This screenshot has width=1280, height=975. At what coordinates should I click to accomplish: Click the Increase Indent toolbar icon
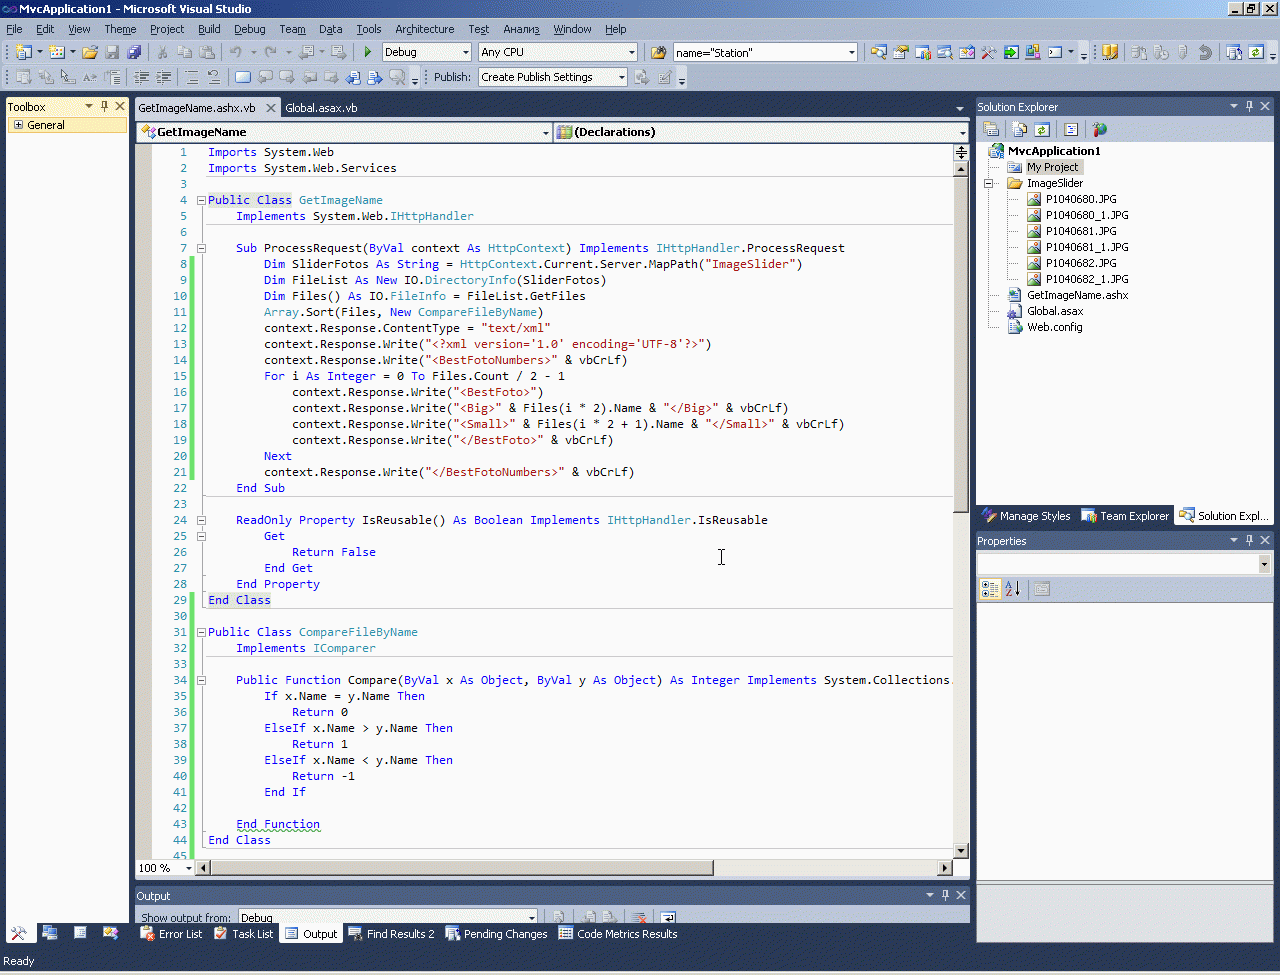coord(164,77)
